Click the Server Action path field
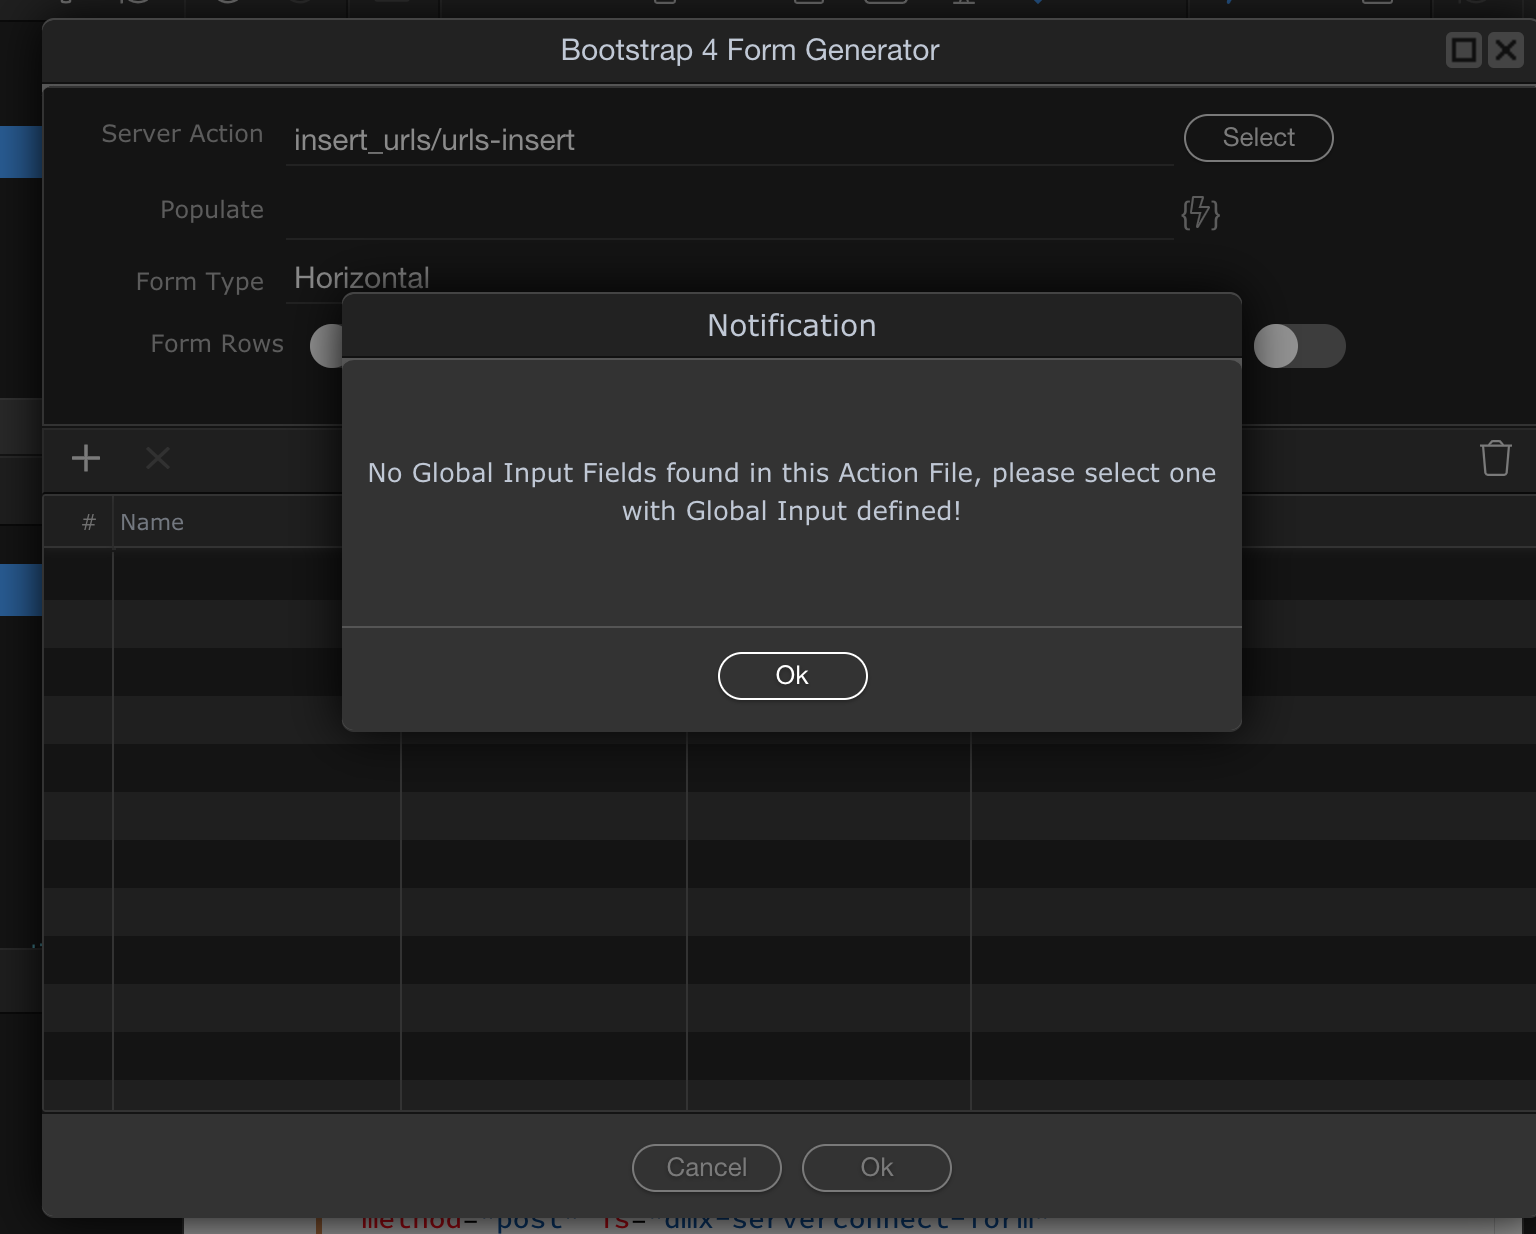1536x1234 pixels. 728,140
